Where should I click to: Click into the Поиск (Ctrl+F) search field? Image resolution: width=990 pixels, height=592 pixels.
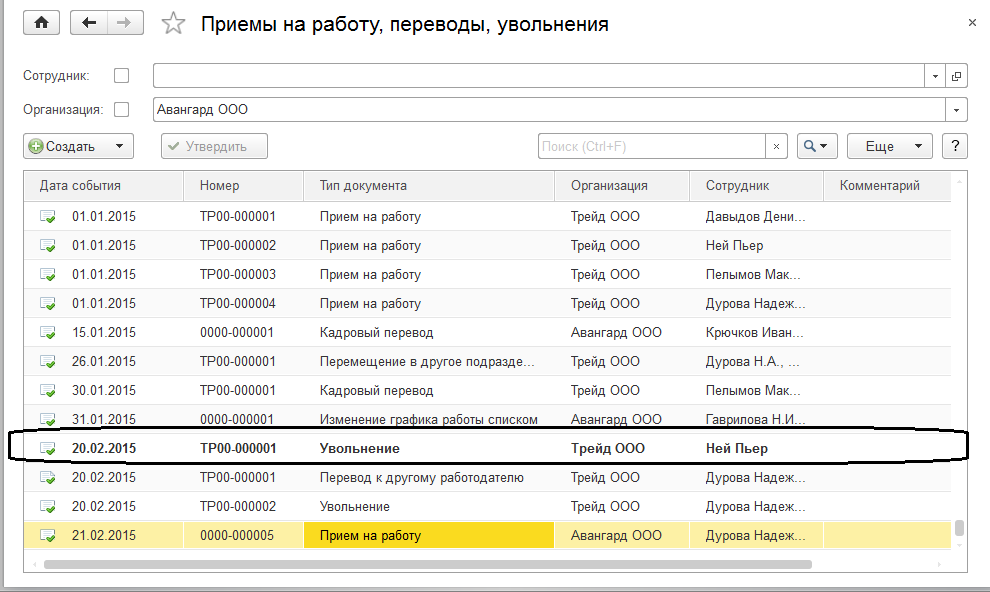[651, 146]
